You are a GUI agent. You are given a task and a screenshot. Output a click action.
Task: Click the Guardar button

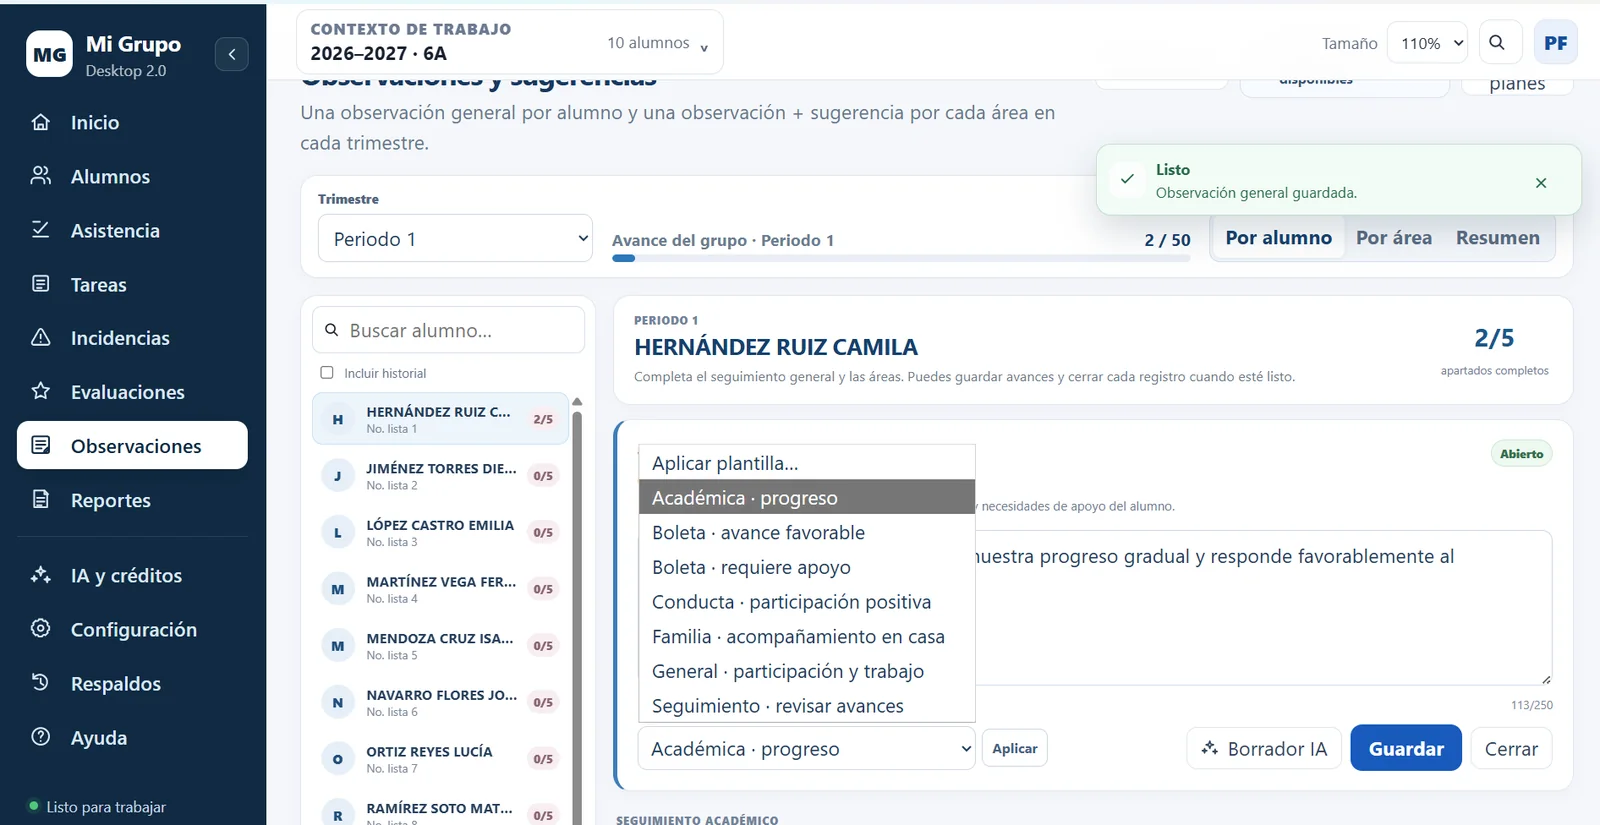(x=1406, y=748)
